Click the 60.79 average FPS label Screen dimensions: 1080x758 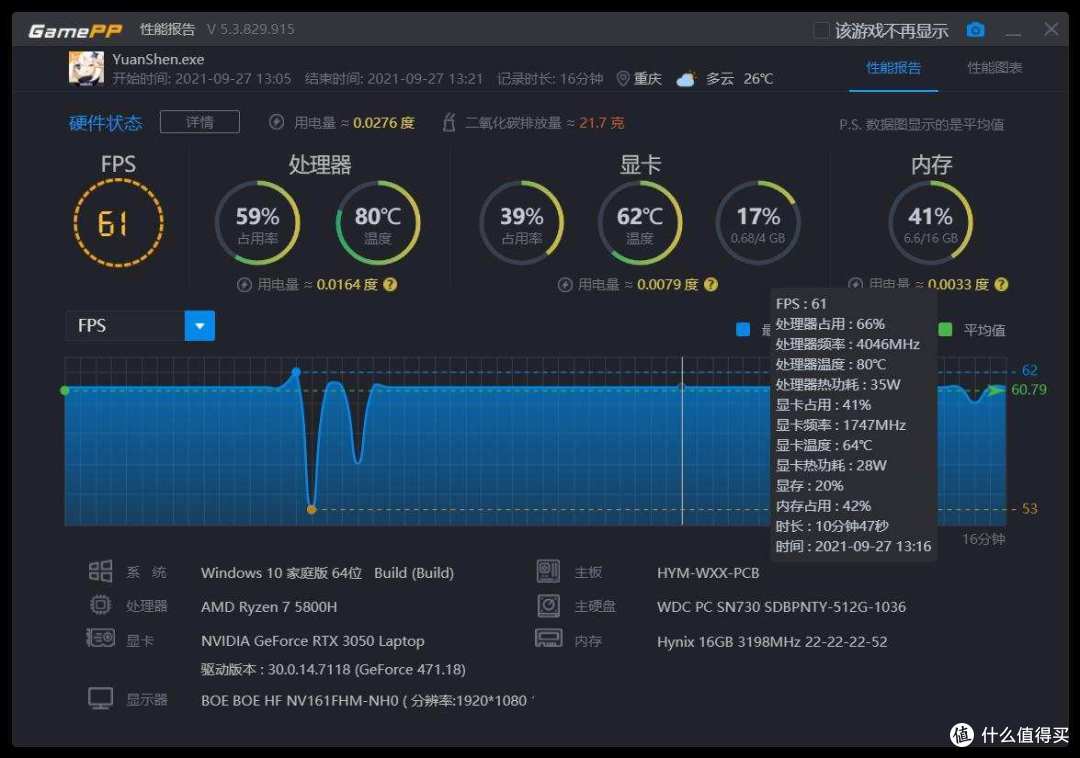(x=1028, y=390)
